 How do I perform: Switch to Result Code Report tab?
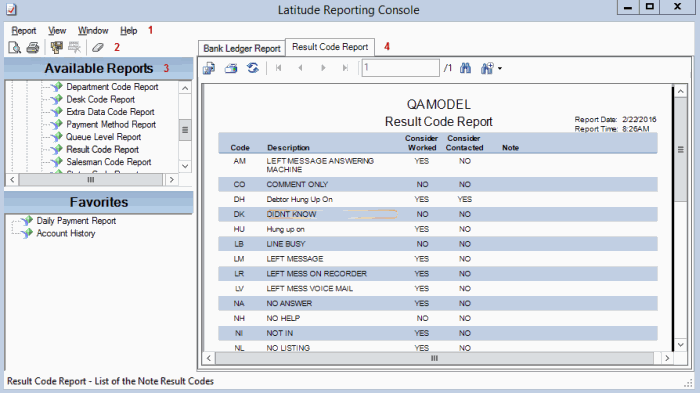pos(330,47)
